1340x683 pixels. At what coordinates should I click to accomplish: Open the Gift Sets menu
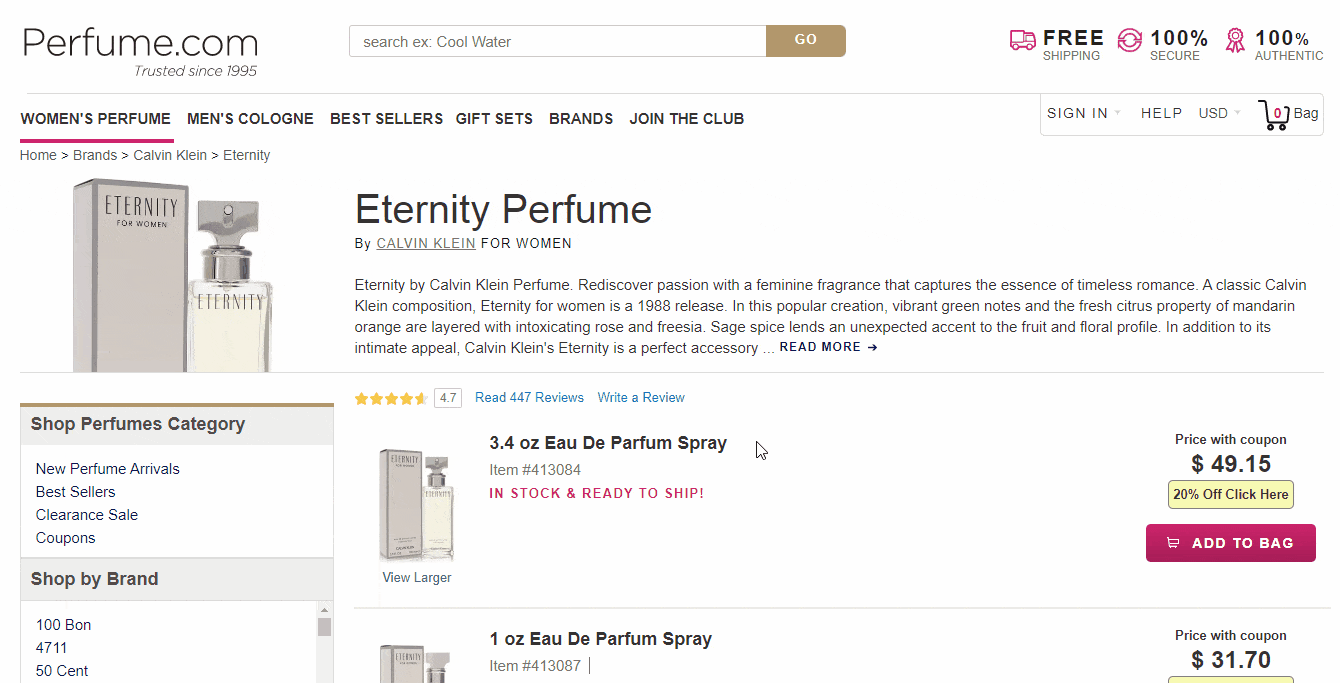click(494, 118)
